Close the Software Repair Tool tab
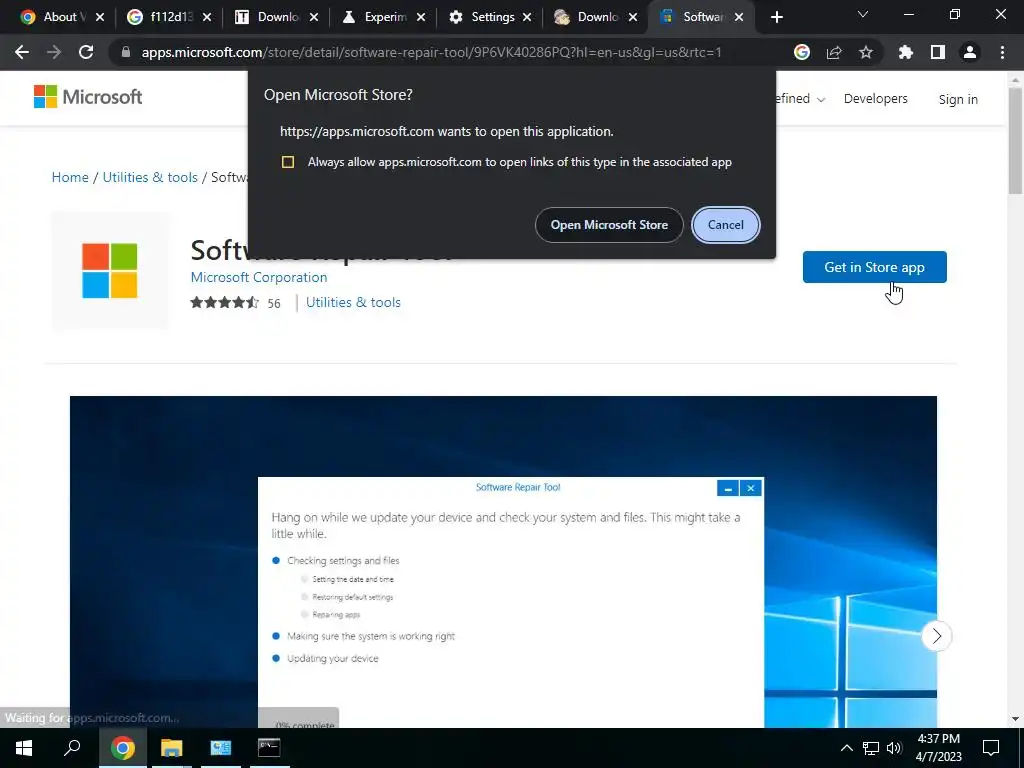The image size is (1024, 768). click(x=739, y=17)
